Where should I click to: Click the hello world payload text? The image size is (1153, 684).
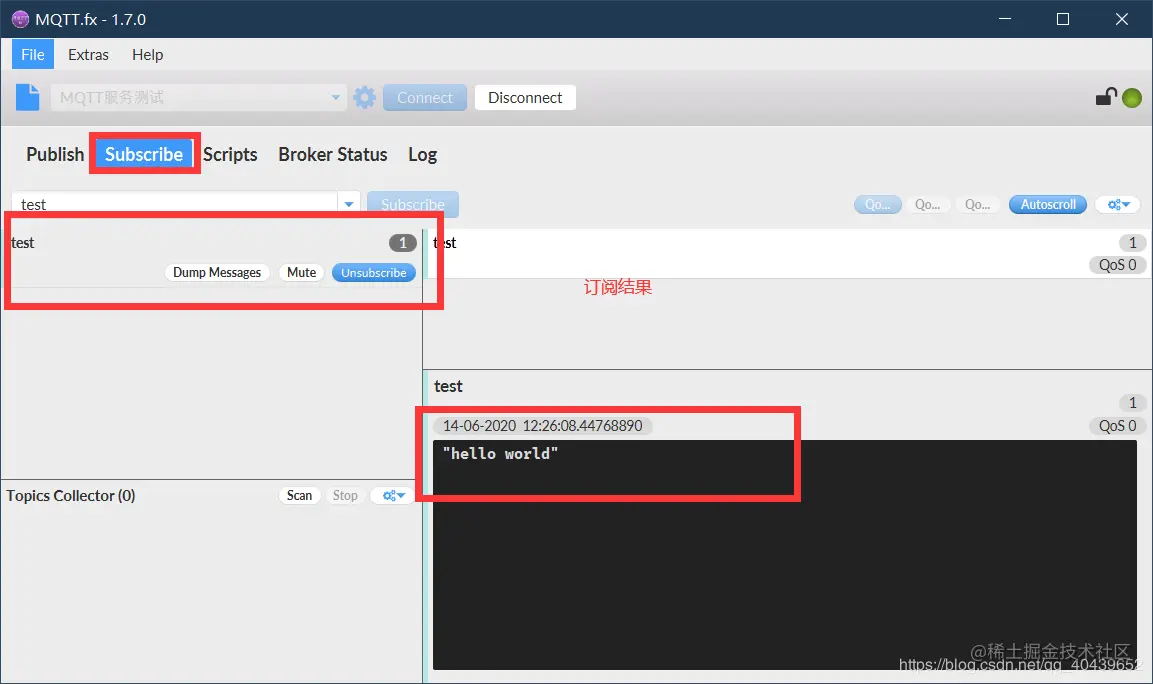pyautogui.click(x=500, y=454)
